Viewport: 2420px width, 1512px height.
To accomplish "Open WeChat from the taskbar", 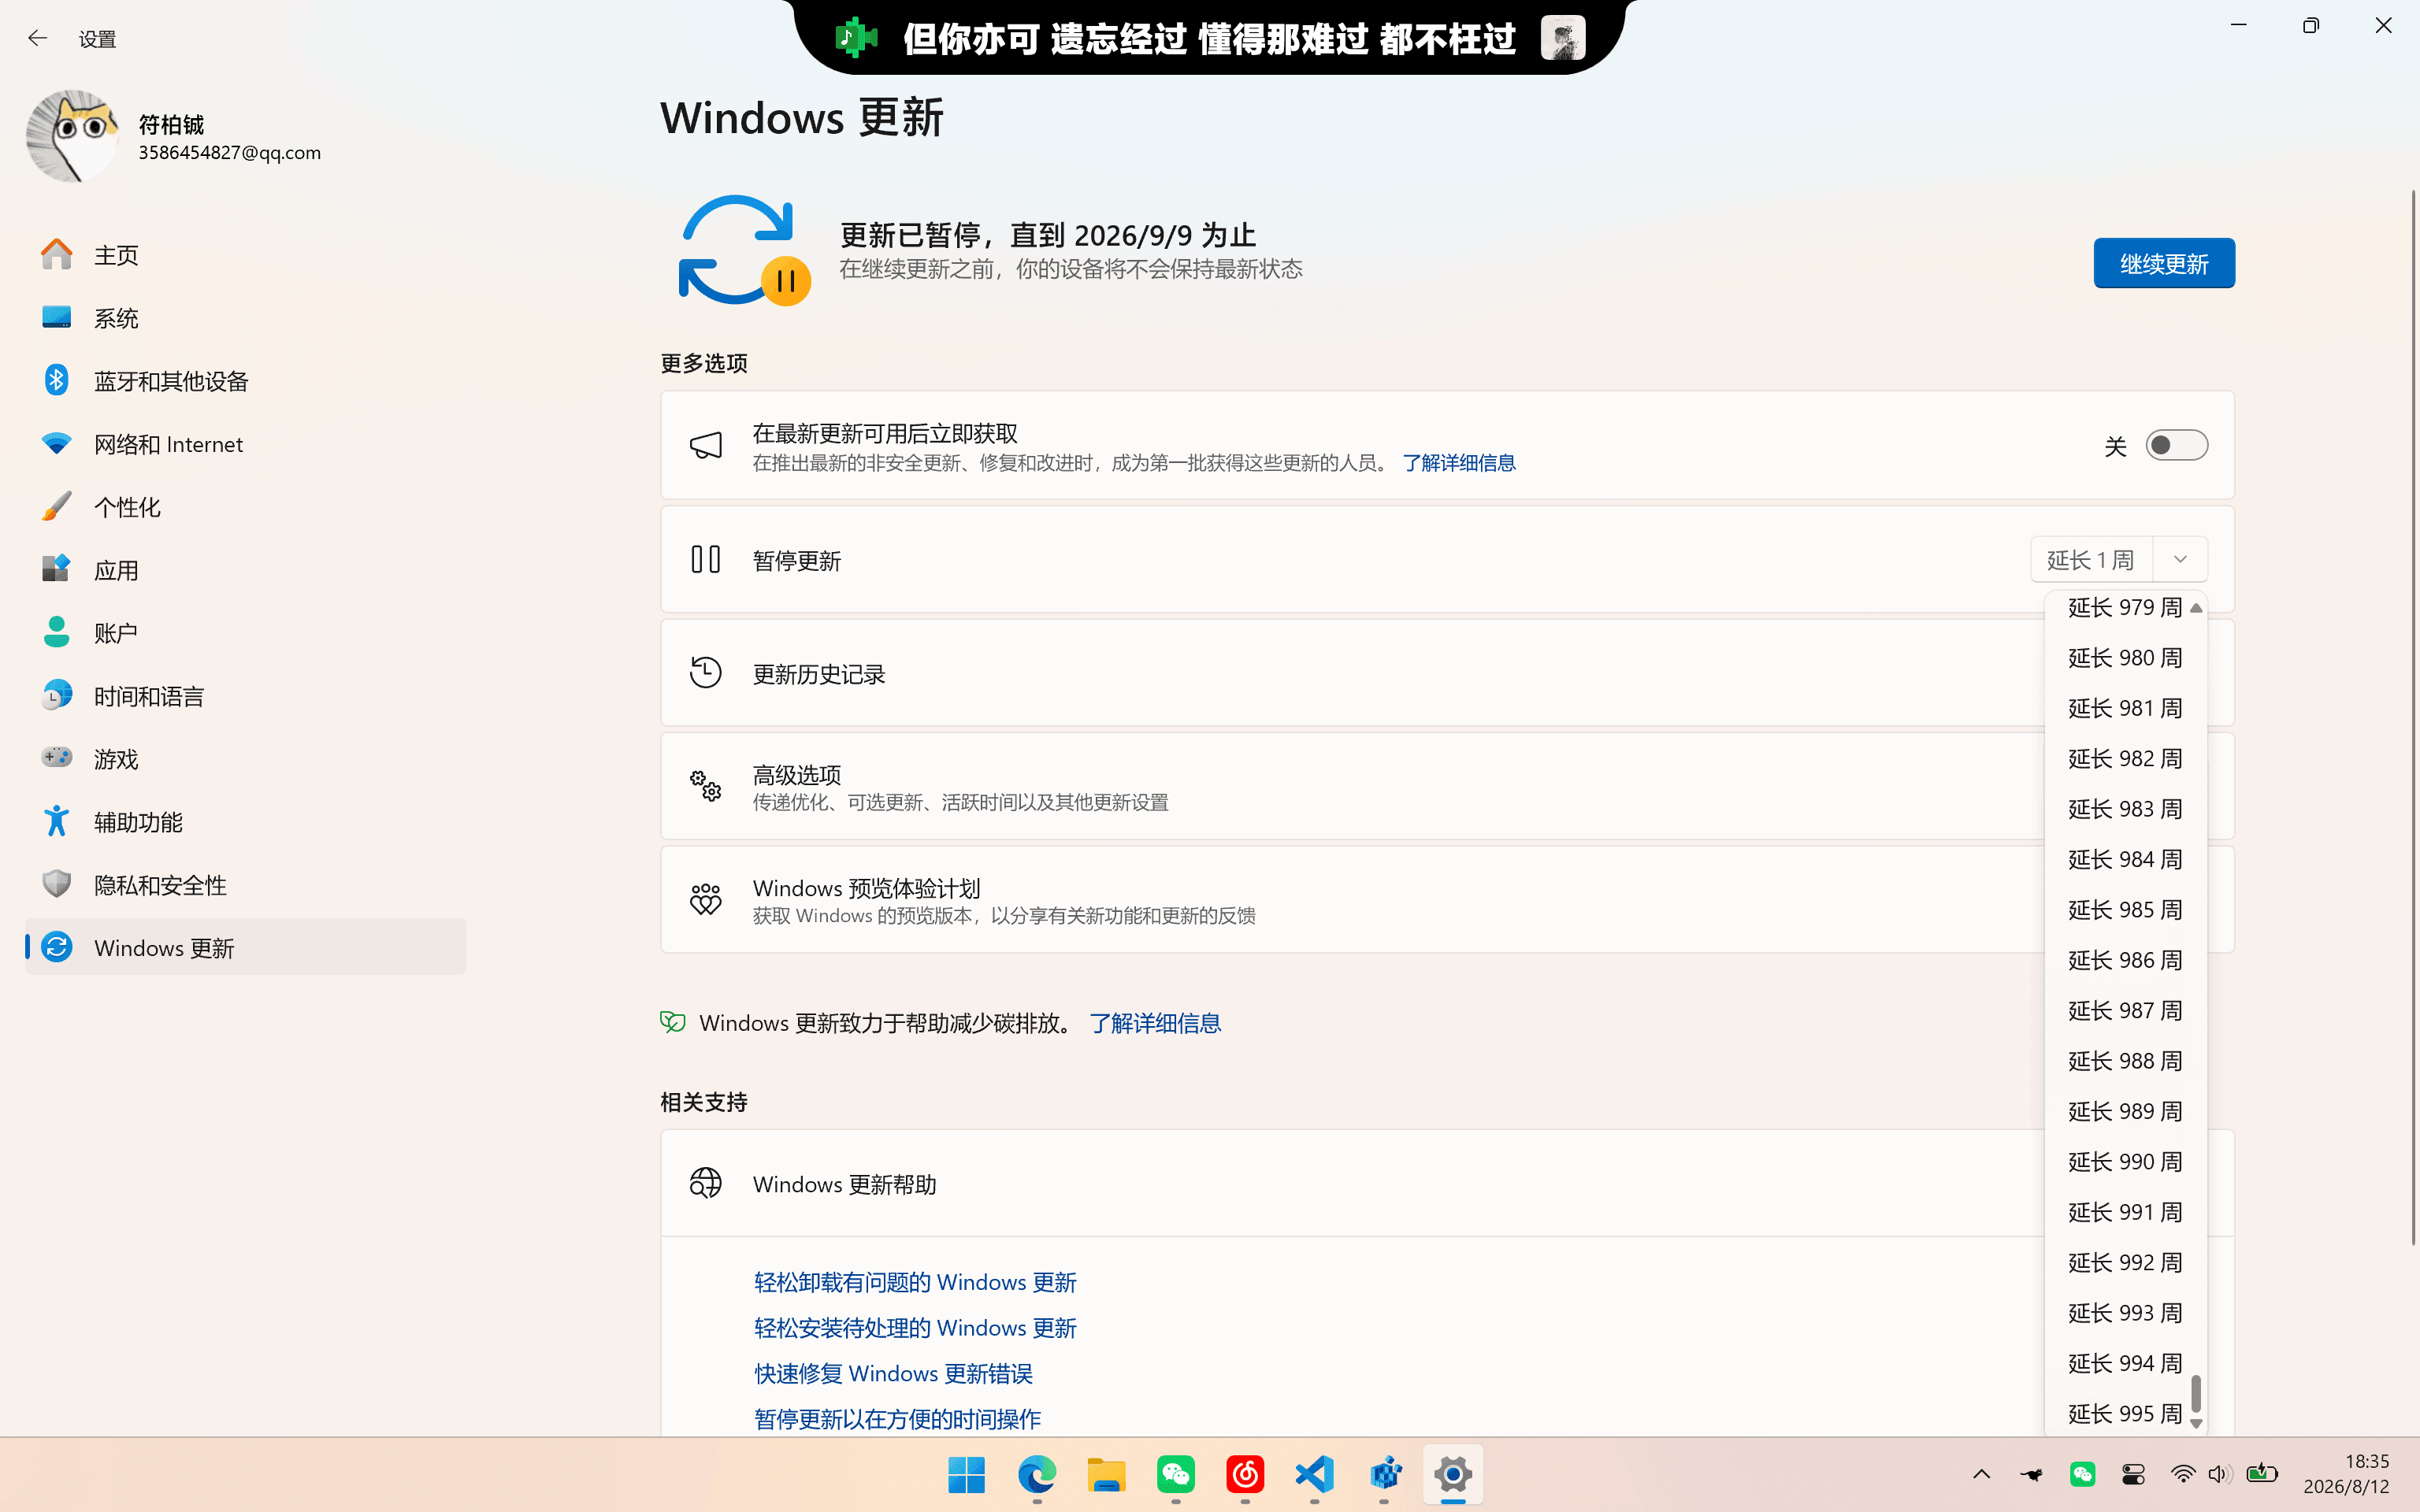I will point(1176,1474).
